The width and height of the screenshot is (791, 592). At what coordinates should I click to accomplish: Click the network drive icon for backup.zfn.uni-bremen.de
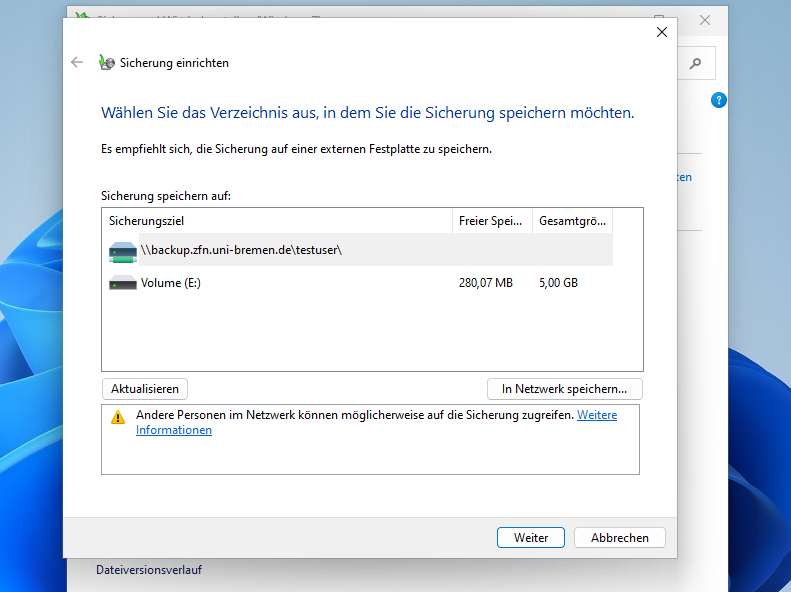(x=122, y=250)
